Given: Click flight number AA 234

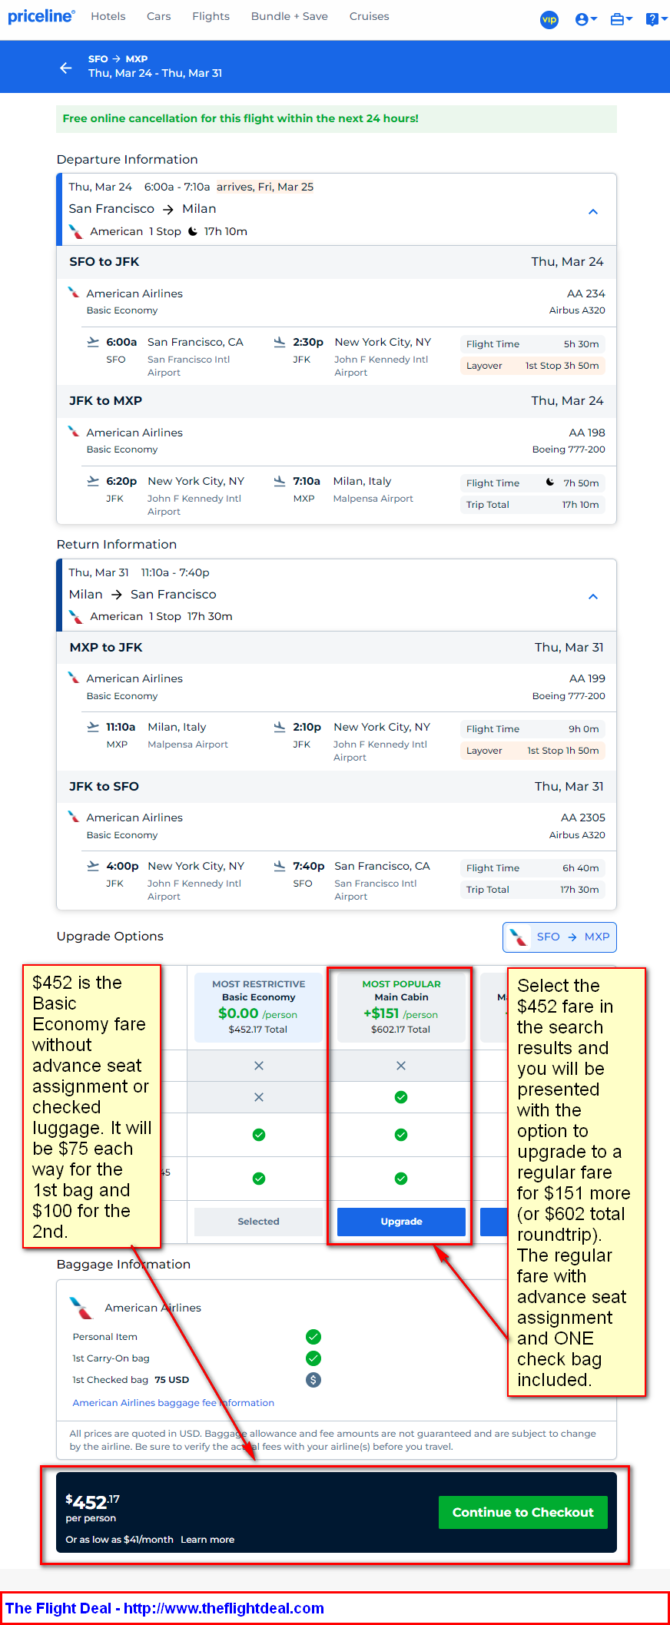Looking at the screenshot, I should tap(586, 293).
